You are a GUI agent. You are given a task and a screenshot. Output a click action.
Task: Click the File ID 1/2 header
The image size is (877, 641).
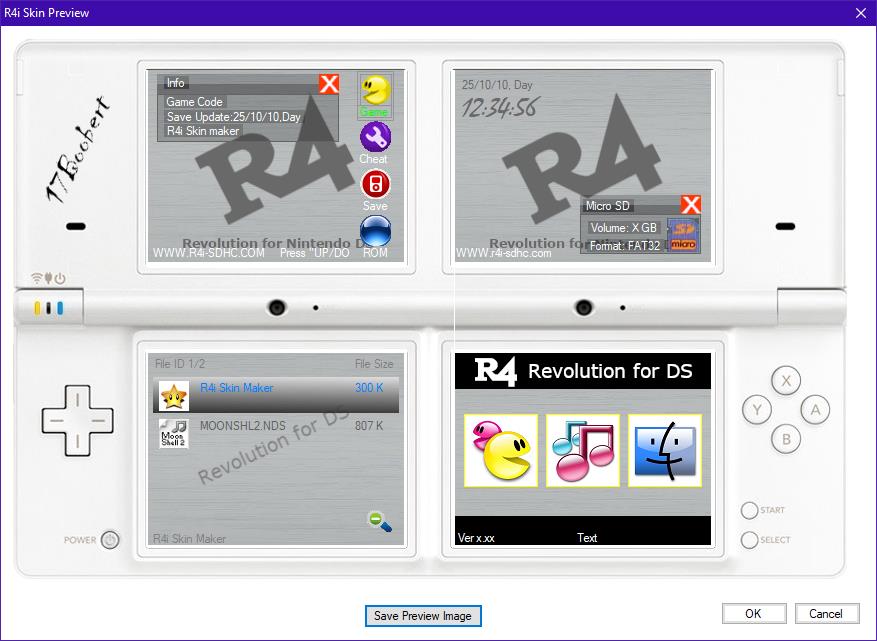180,364
